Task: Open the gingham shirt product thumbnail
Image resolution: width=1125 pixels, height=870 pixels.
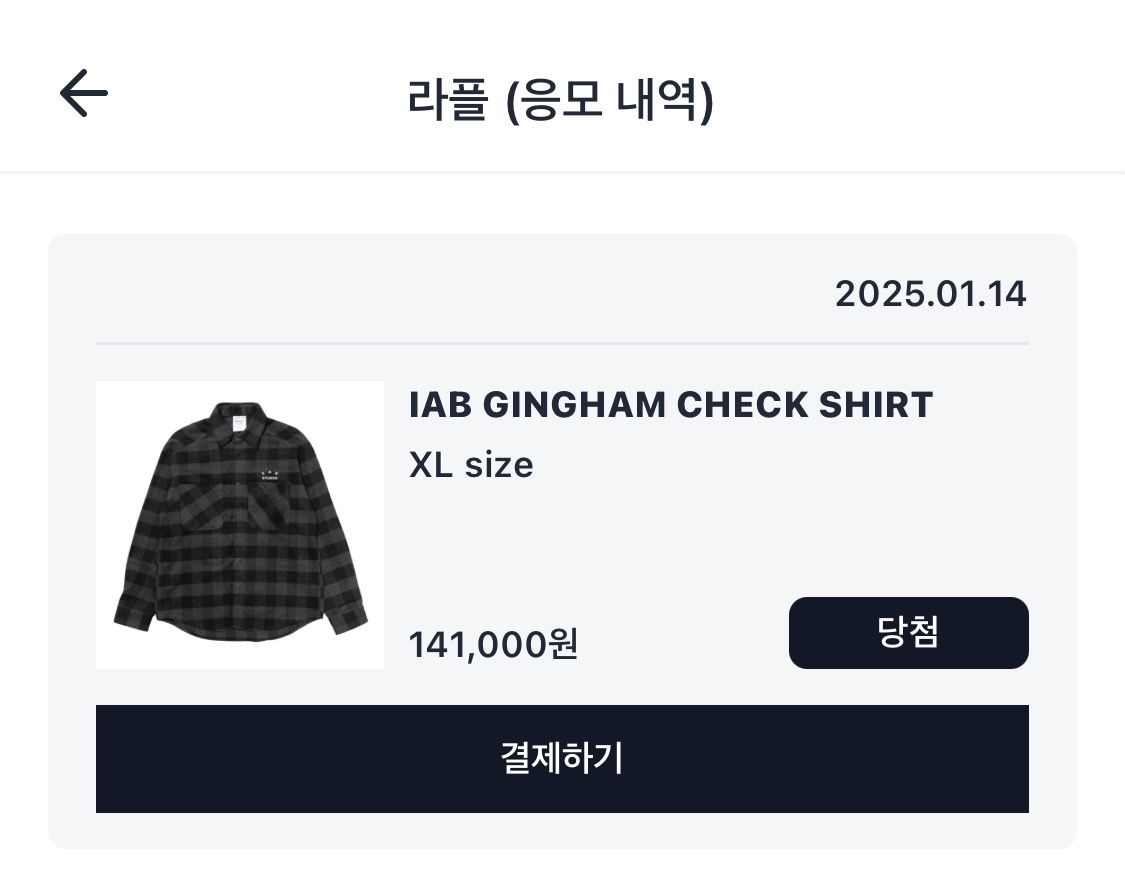Action: click(x=240, y=524)
